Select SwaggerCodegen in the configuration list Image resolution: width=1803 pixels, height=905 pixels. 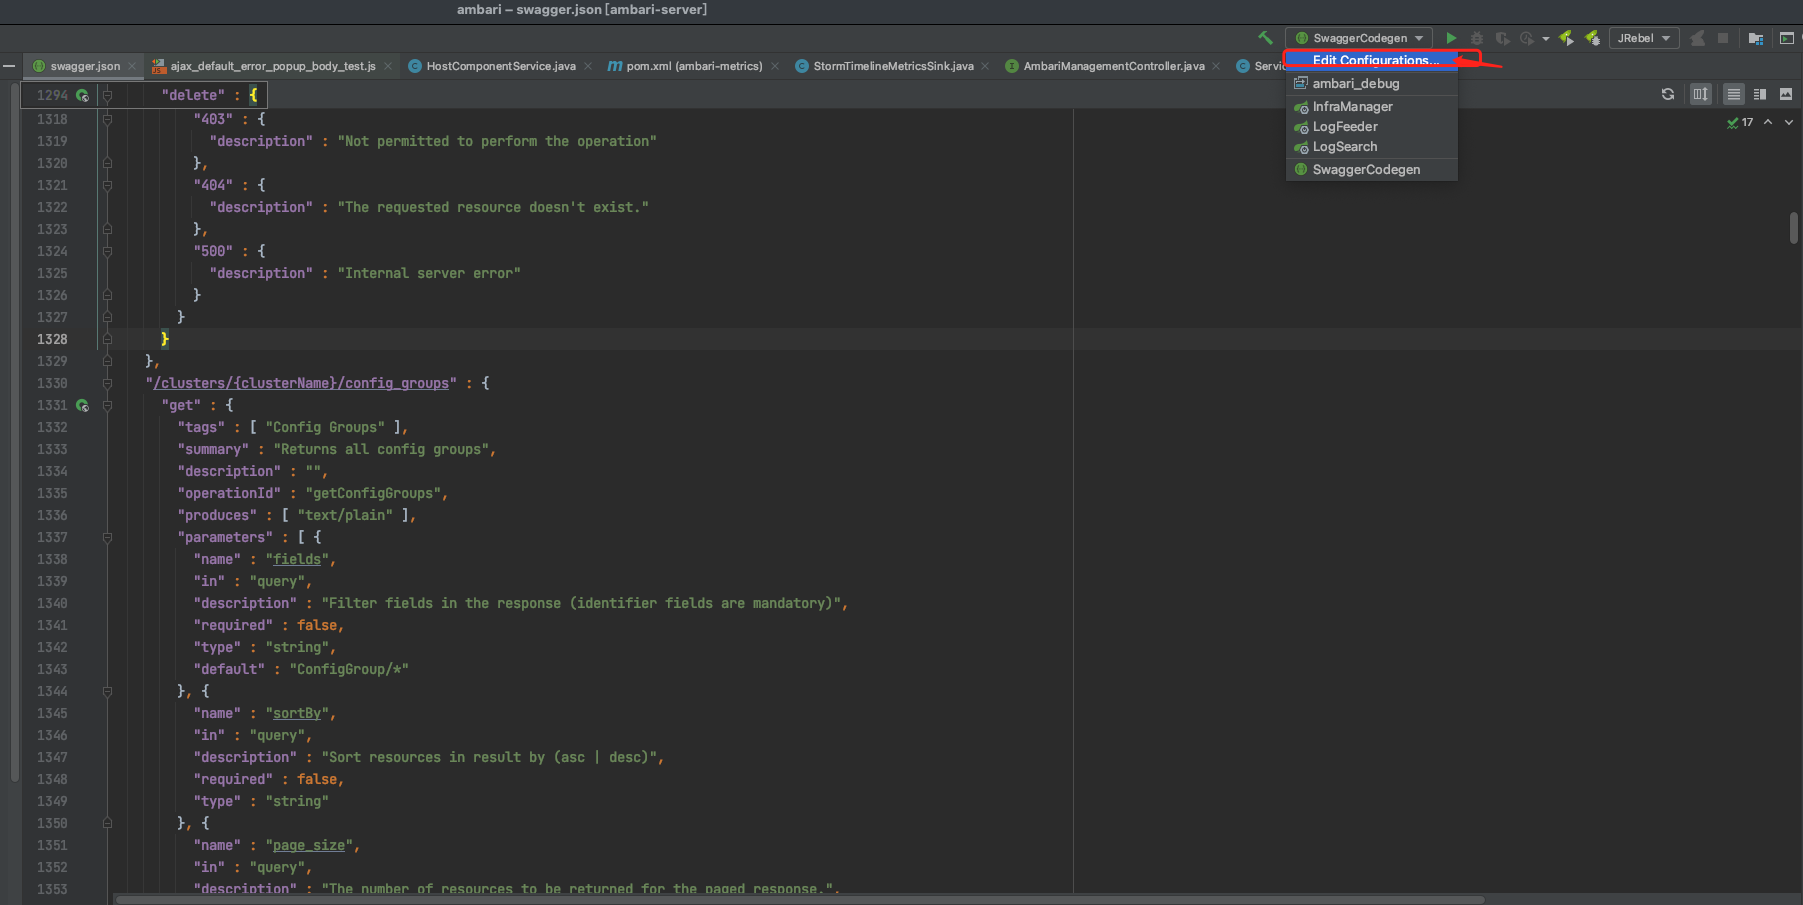1371,169
